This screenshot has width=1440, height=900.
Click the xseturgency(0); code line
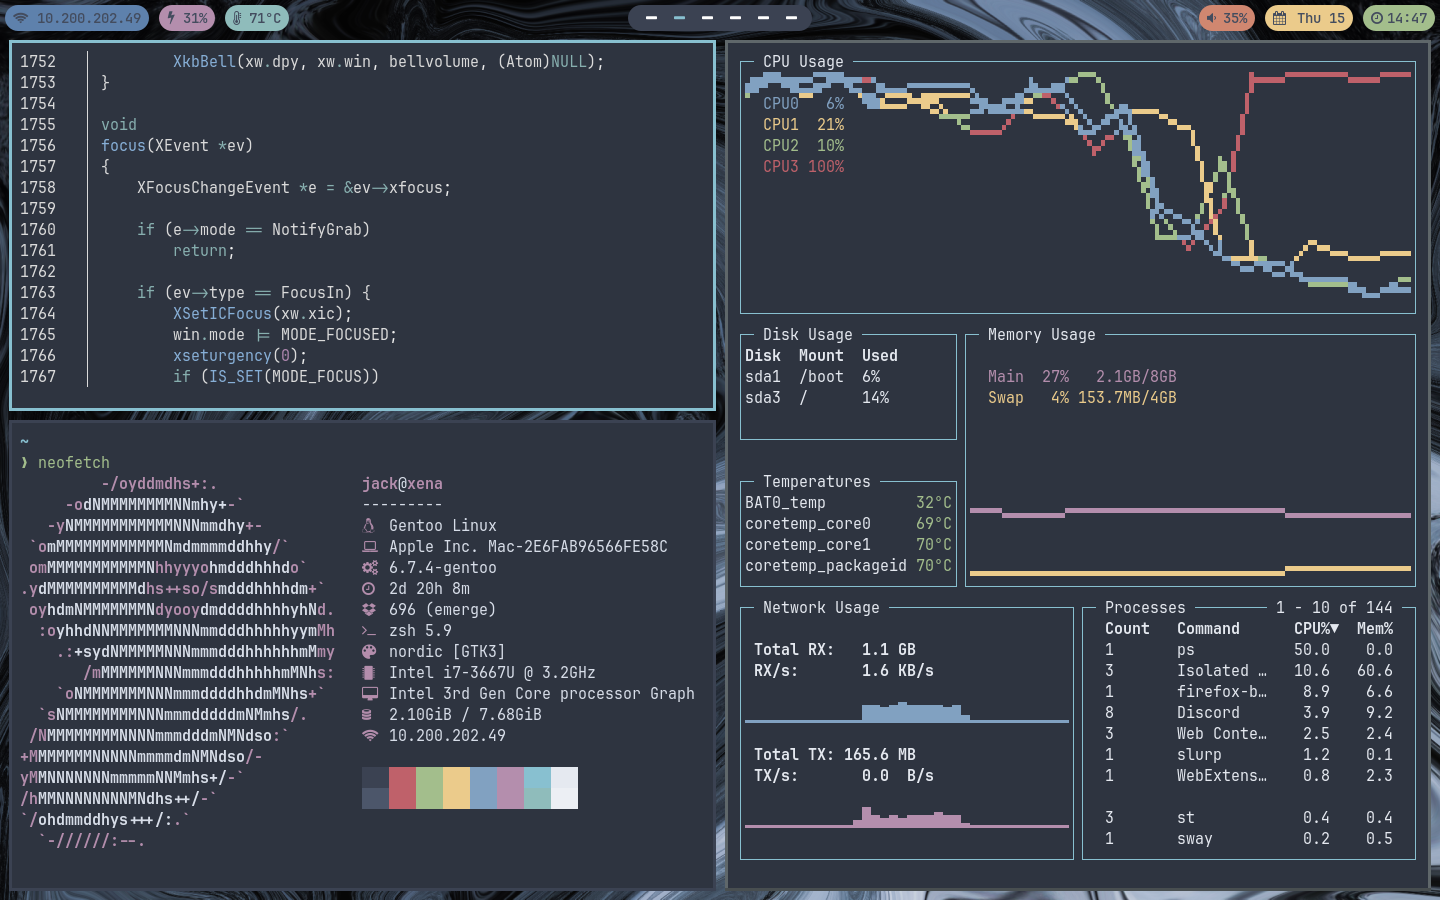240,355
